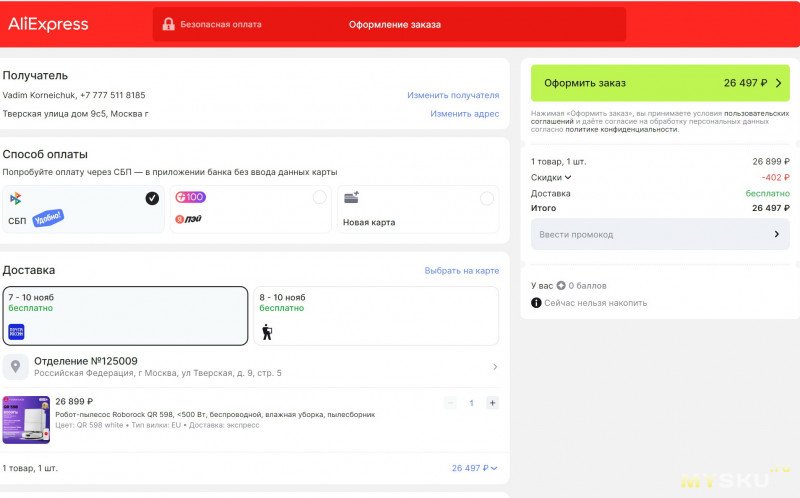Image resolution: width=800 pixels, height=498 pixels.
Task: Click the SBP payment system icon
Action: 16,199
